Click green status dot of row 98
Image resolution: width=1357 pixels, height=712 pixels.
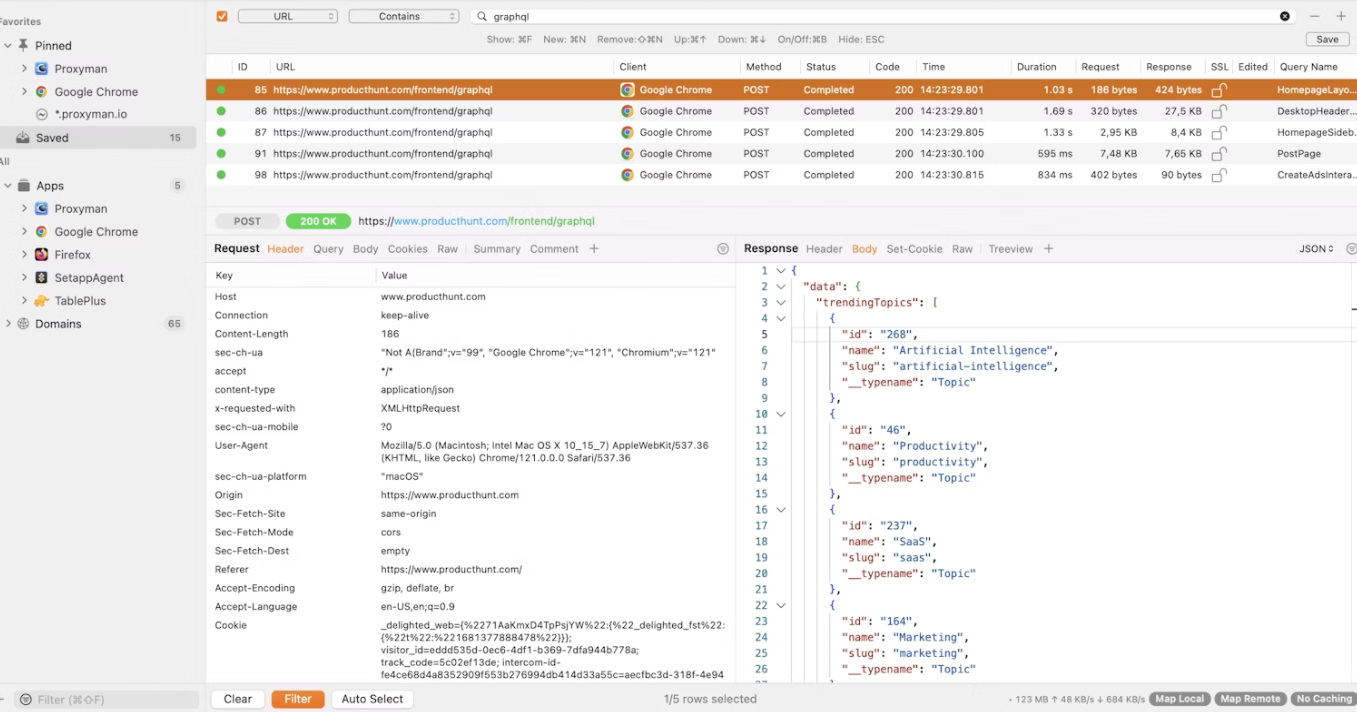click(221, 175)
